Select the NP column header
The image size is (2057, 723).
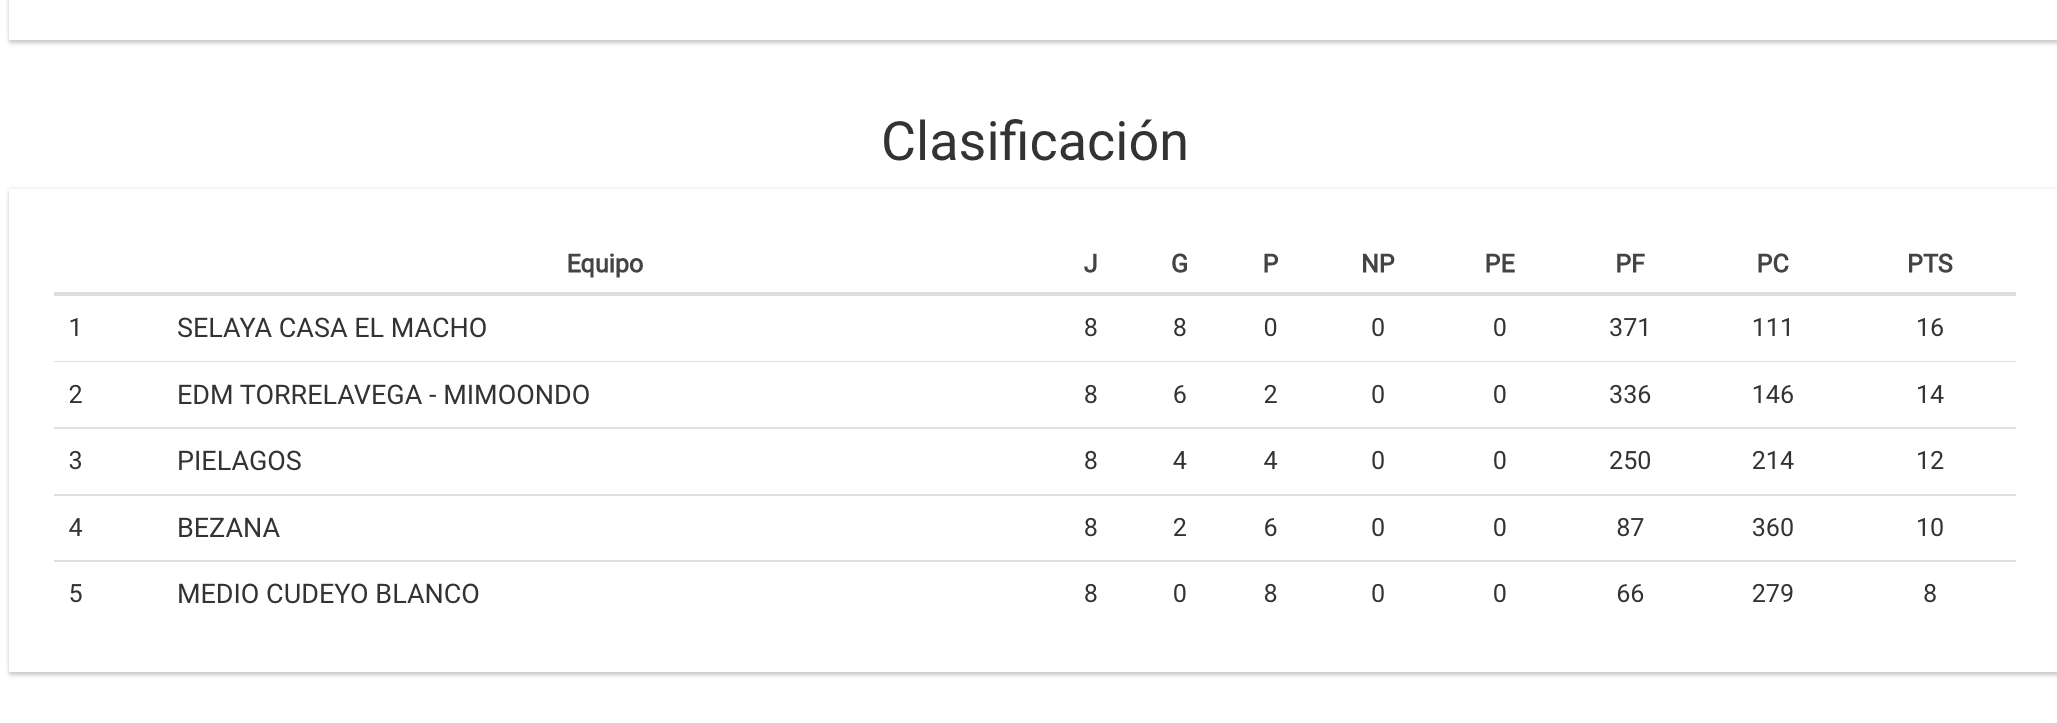point(1377,264)
